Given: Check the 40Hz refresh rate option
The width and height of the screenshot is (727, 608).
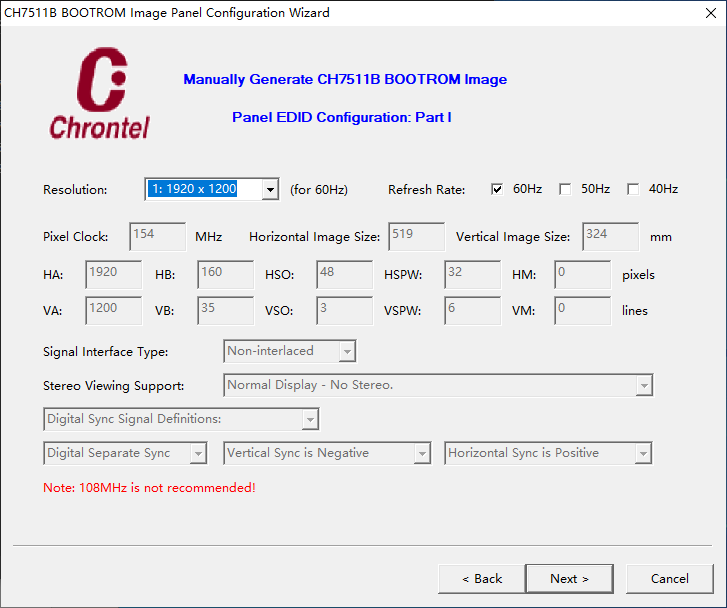Looking at the screenshot, I should pos(633,189).
